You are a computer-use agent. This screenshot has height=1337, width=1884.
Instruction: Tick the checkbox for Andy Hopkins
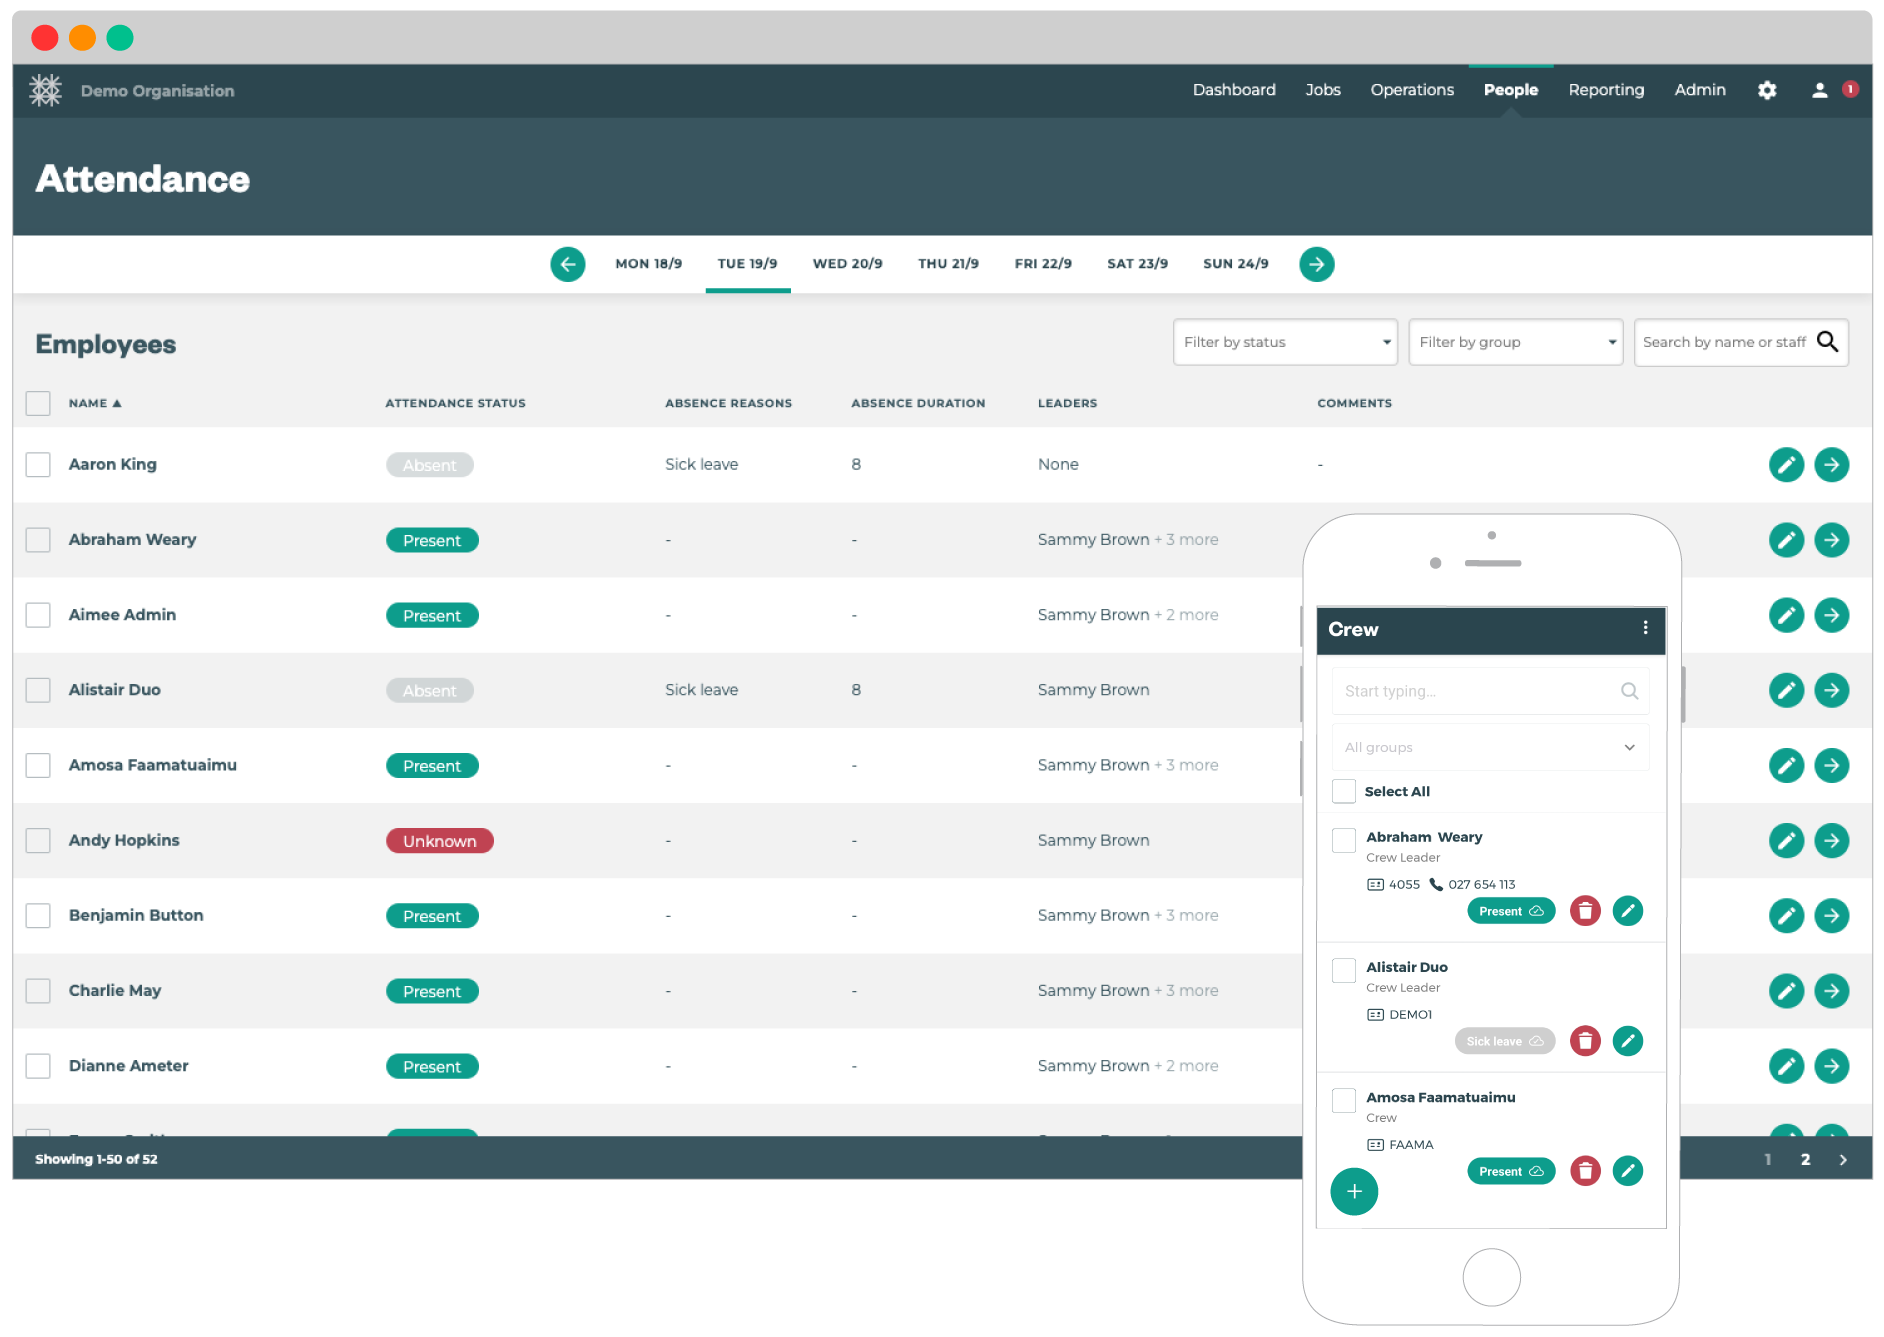coord(38,840)
